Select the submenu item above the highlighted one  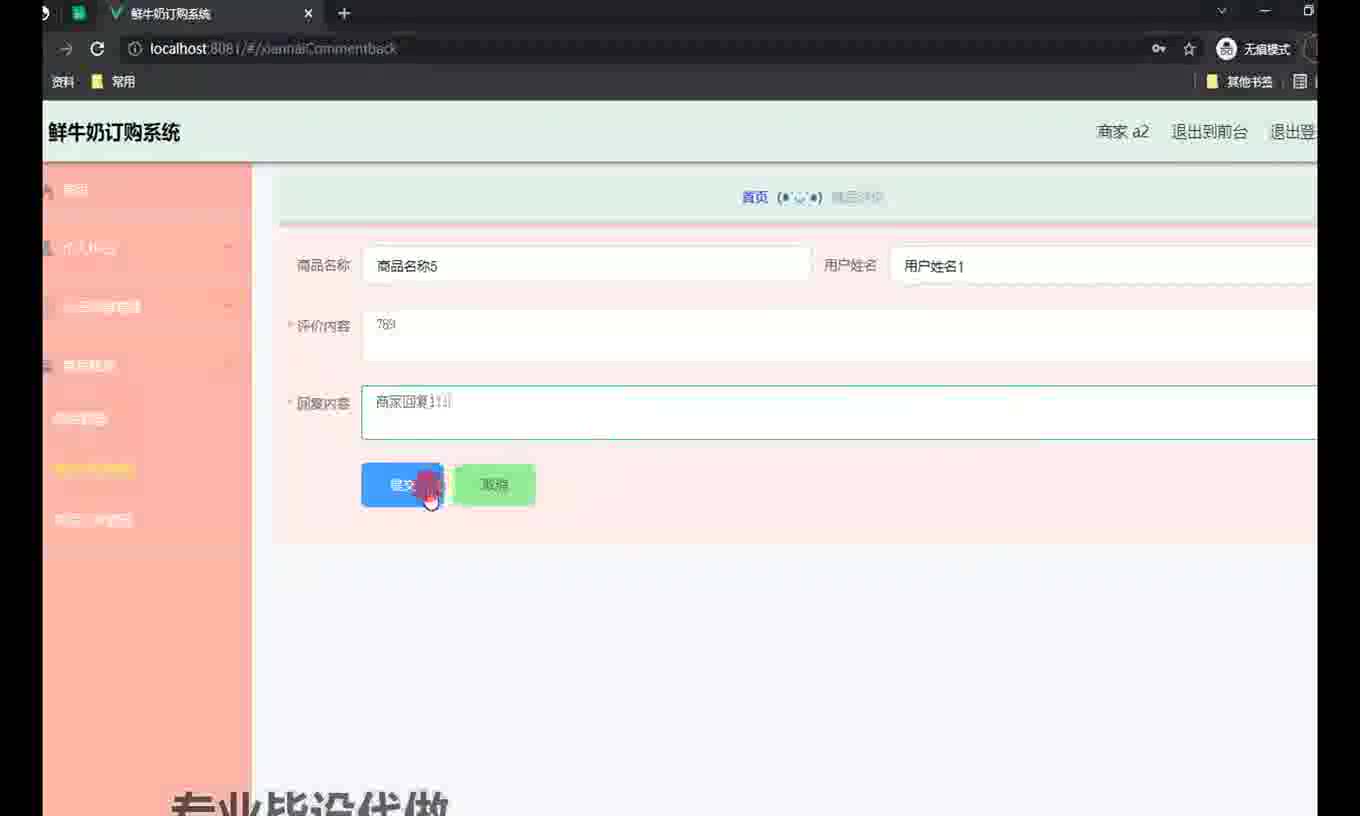point(80,419)
